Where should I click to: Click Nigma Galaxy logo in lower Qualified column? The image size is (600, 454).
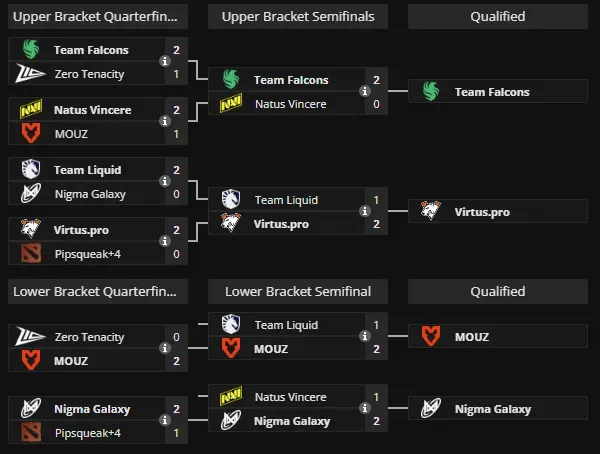(431, 409)
